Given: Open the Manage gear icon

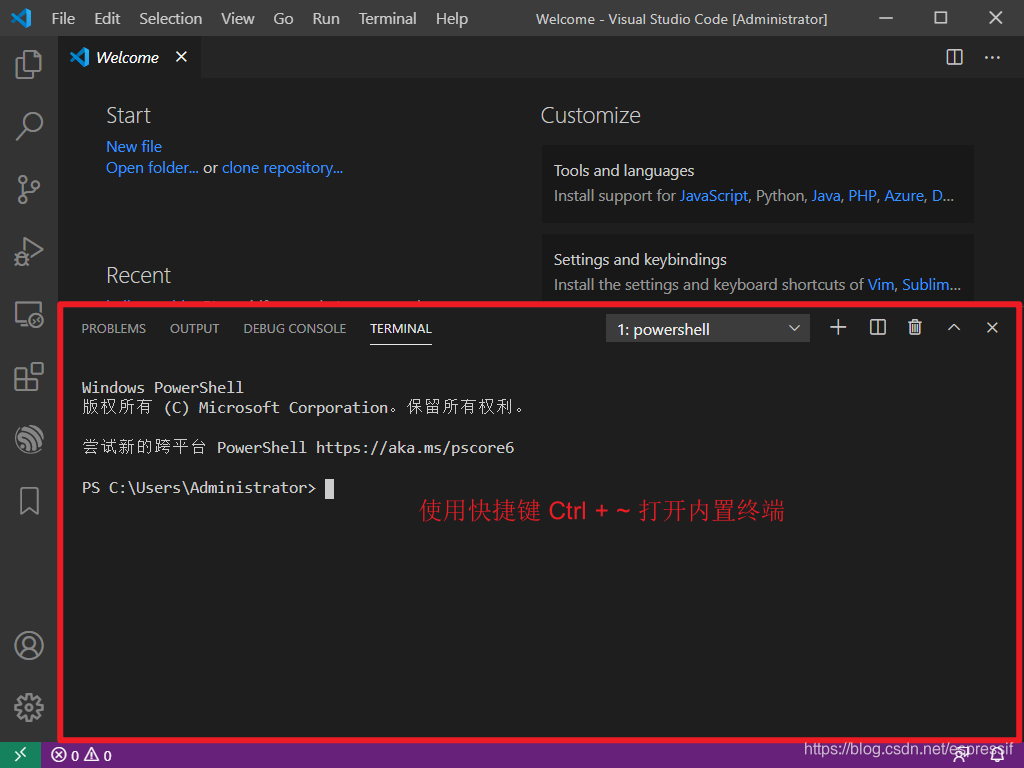Looking at the screenshot, I should [29, 707].
